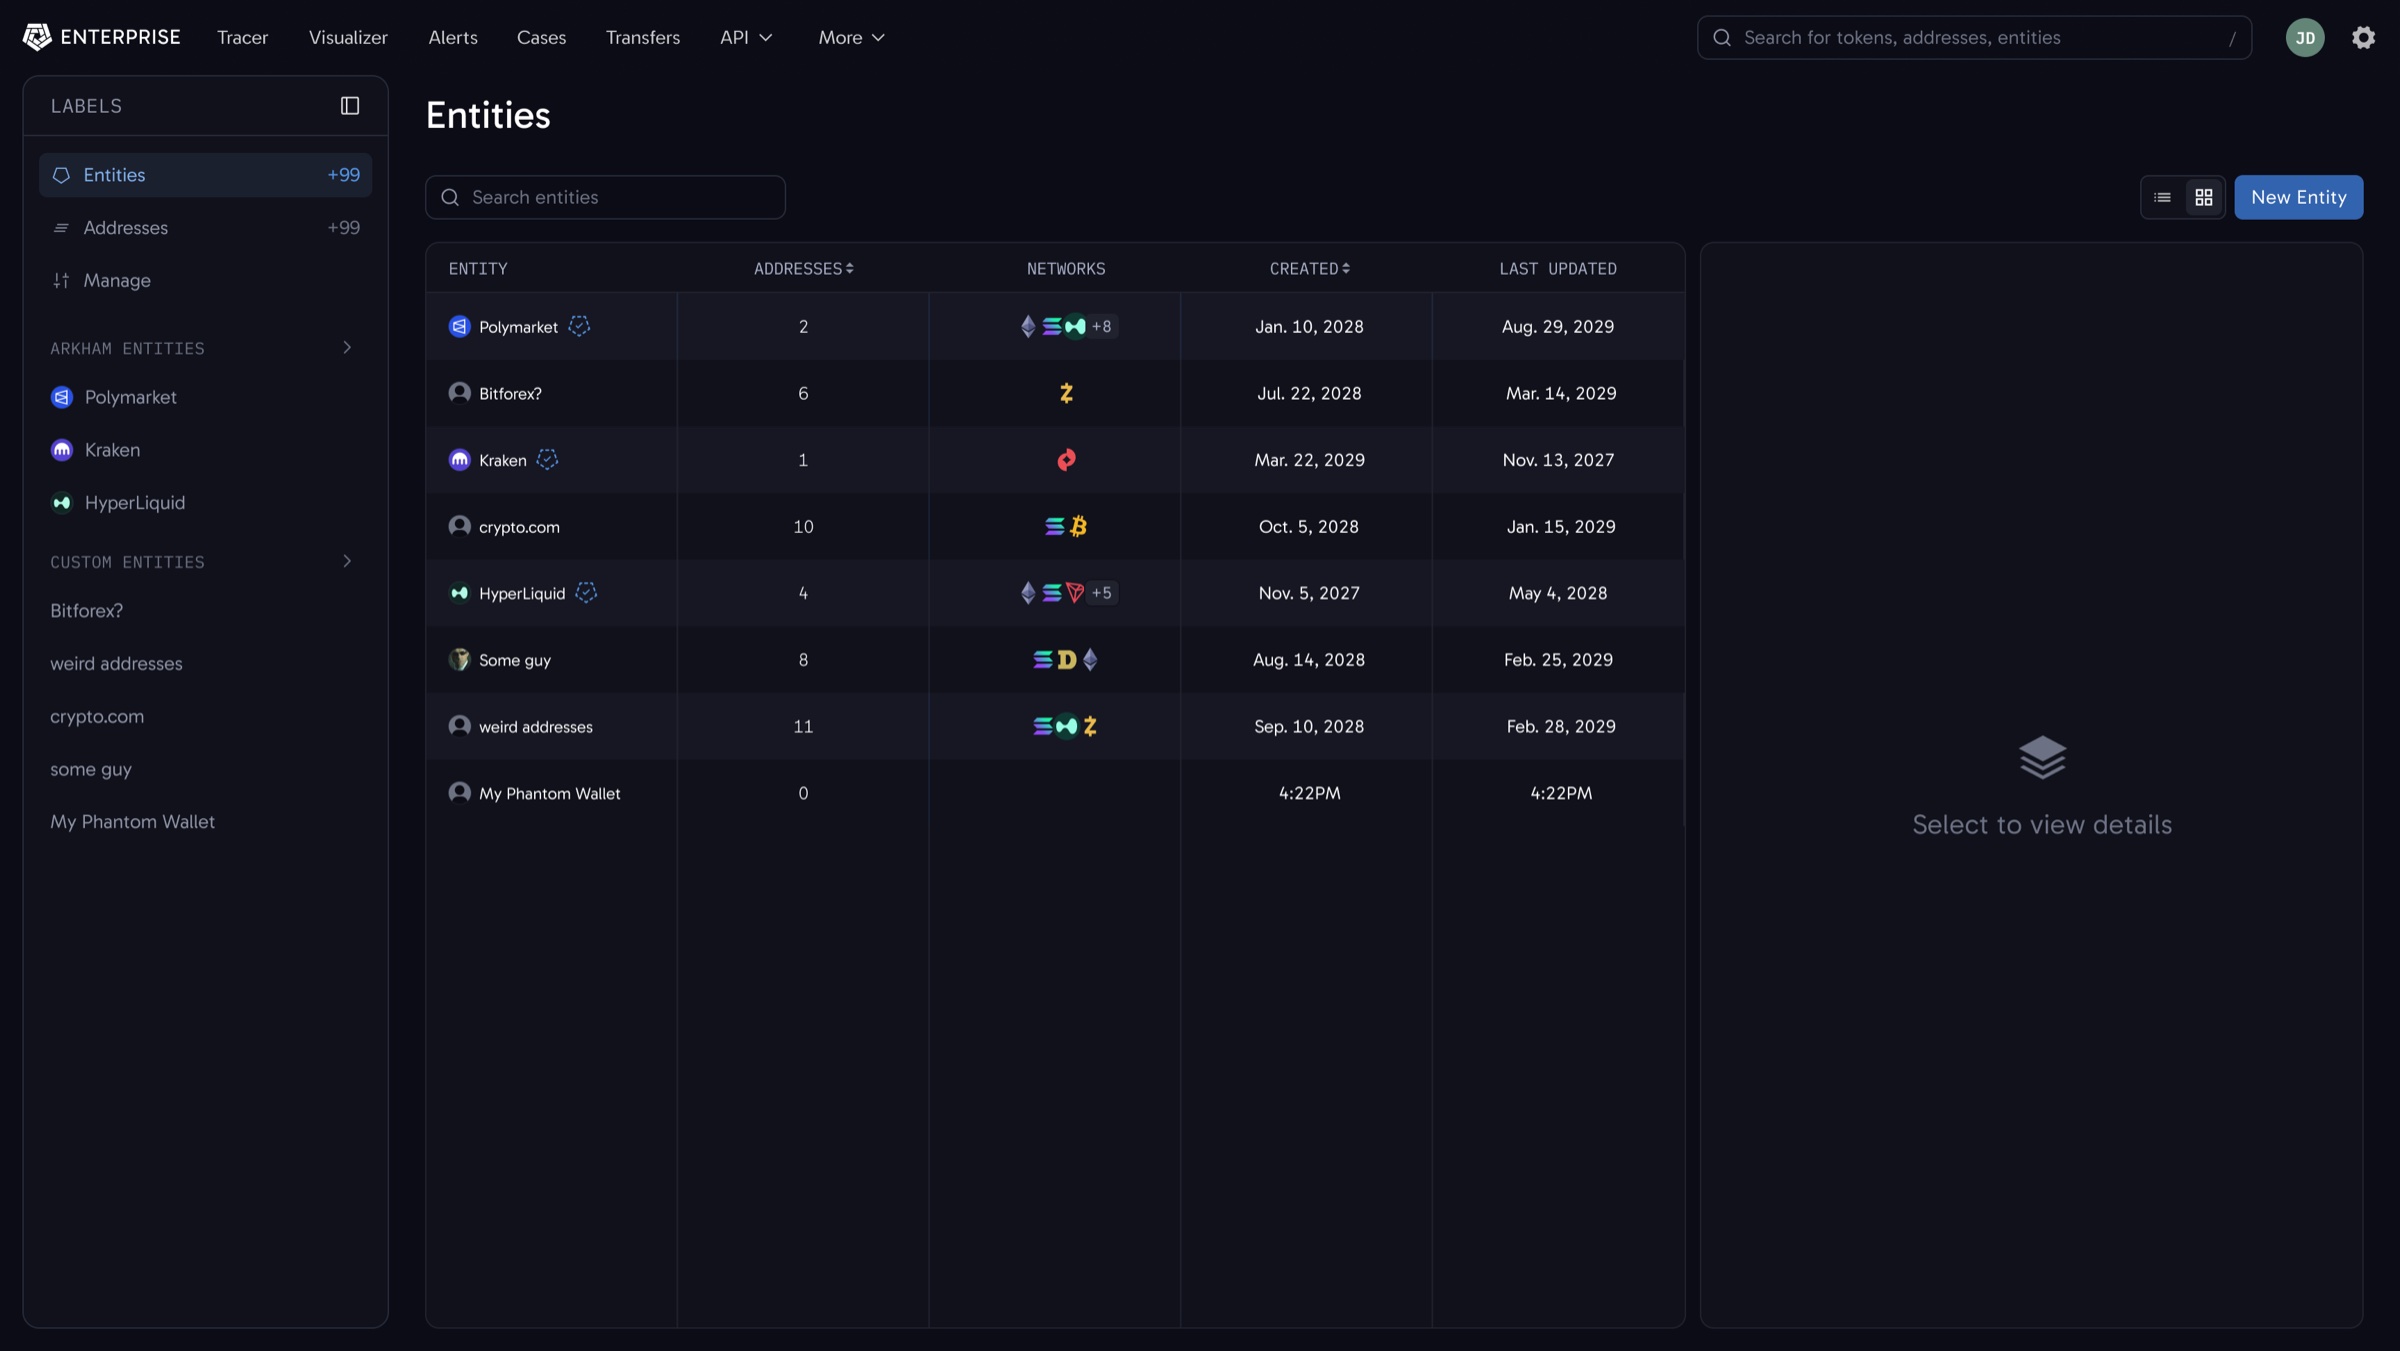
Task: Click Polymarket verified badge in table
Action: tap(579, 326)
